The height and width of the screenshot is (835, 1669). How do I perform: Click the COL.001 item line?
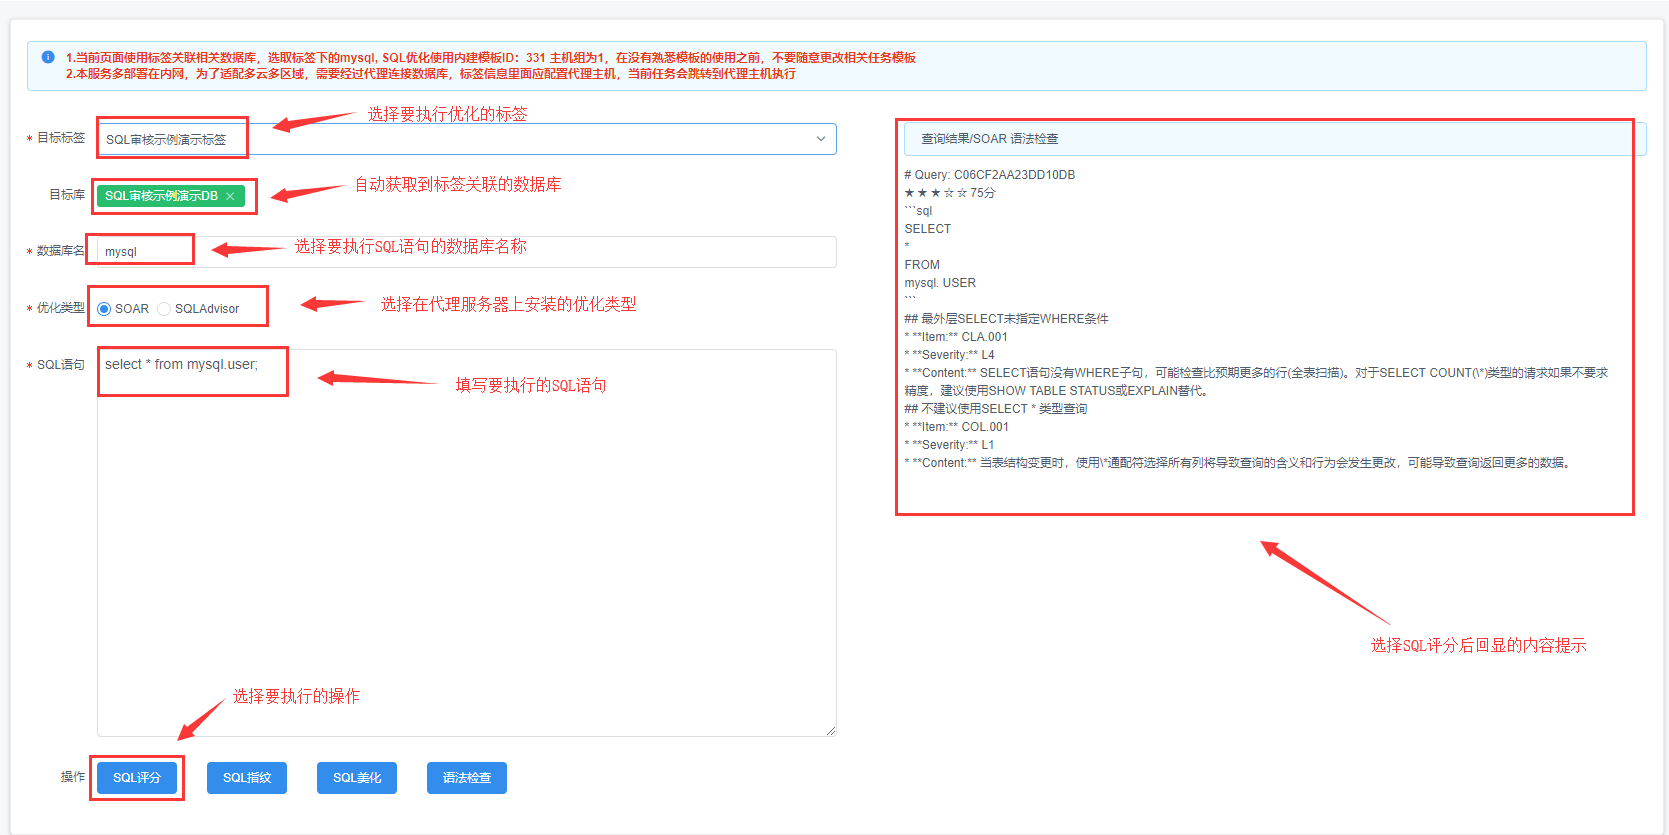tap(957, 427)
